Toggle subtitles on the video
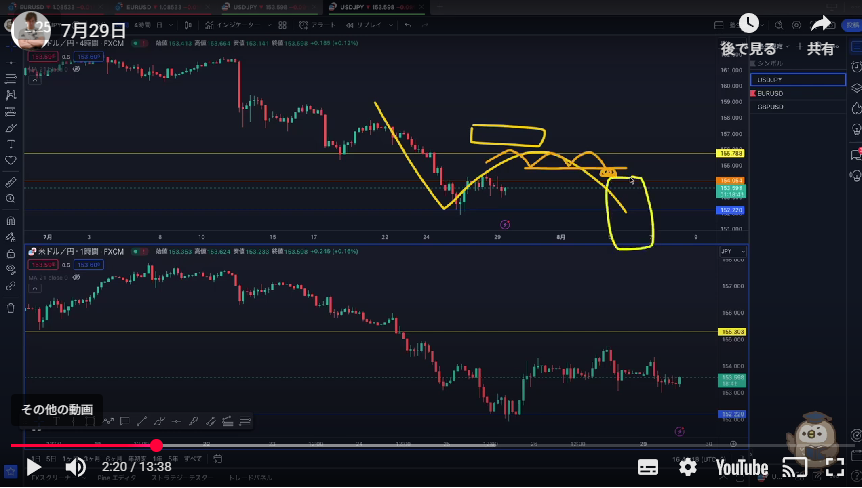Image resolution: width=862 pixels, height=488 pixels. click(648, 467)
